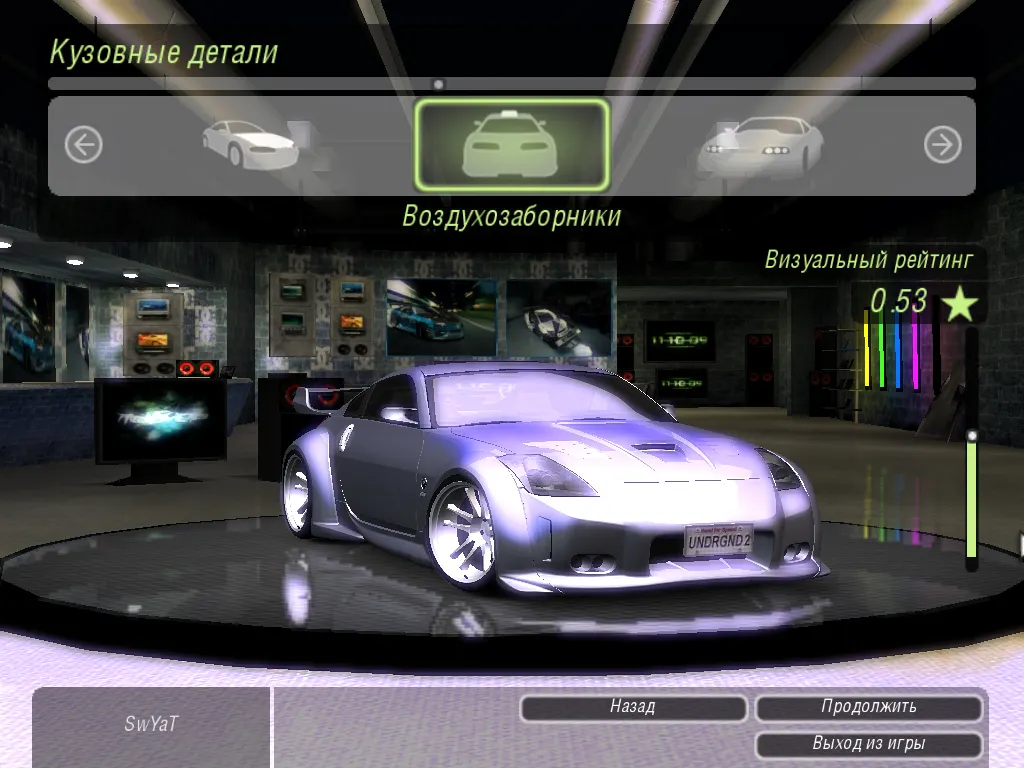
Task: Click the Кузовные детали heading
Action: [164, 52]
